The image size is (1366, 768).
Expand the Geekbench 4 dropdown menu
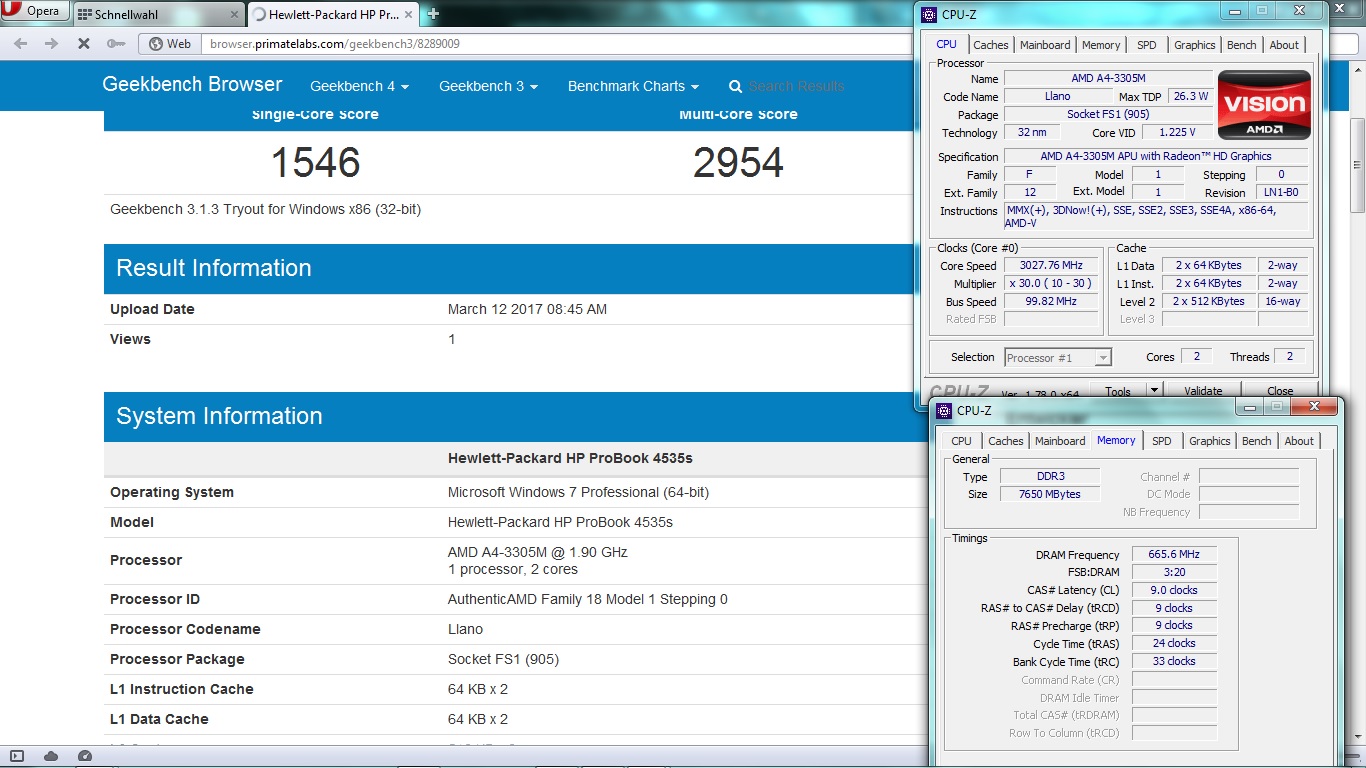[360, 86]
